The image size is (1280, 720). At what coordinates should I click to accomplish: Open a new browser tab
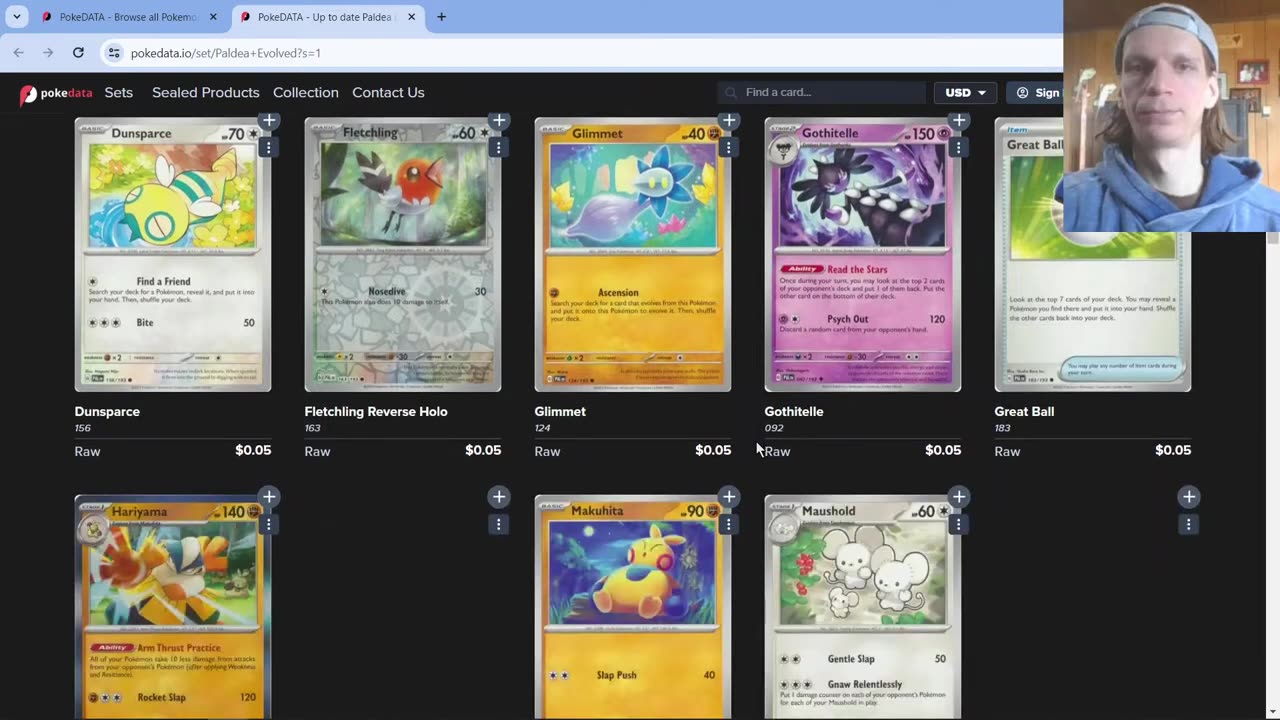tap(441, 17)
